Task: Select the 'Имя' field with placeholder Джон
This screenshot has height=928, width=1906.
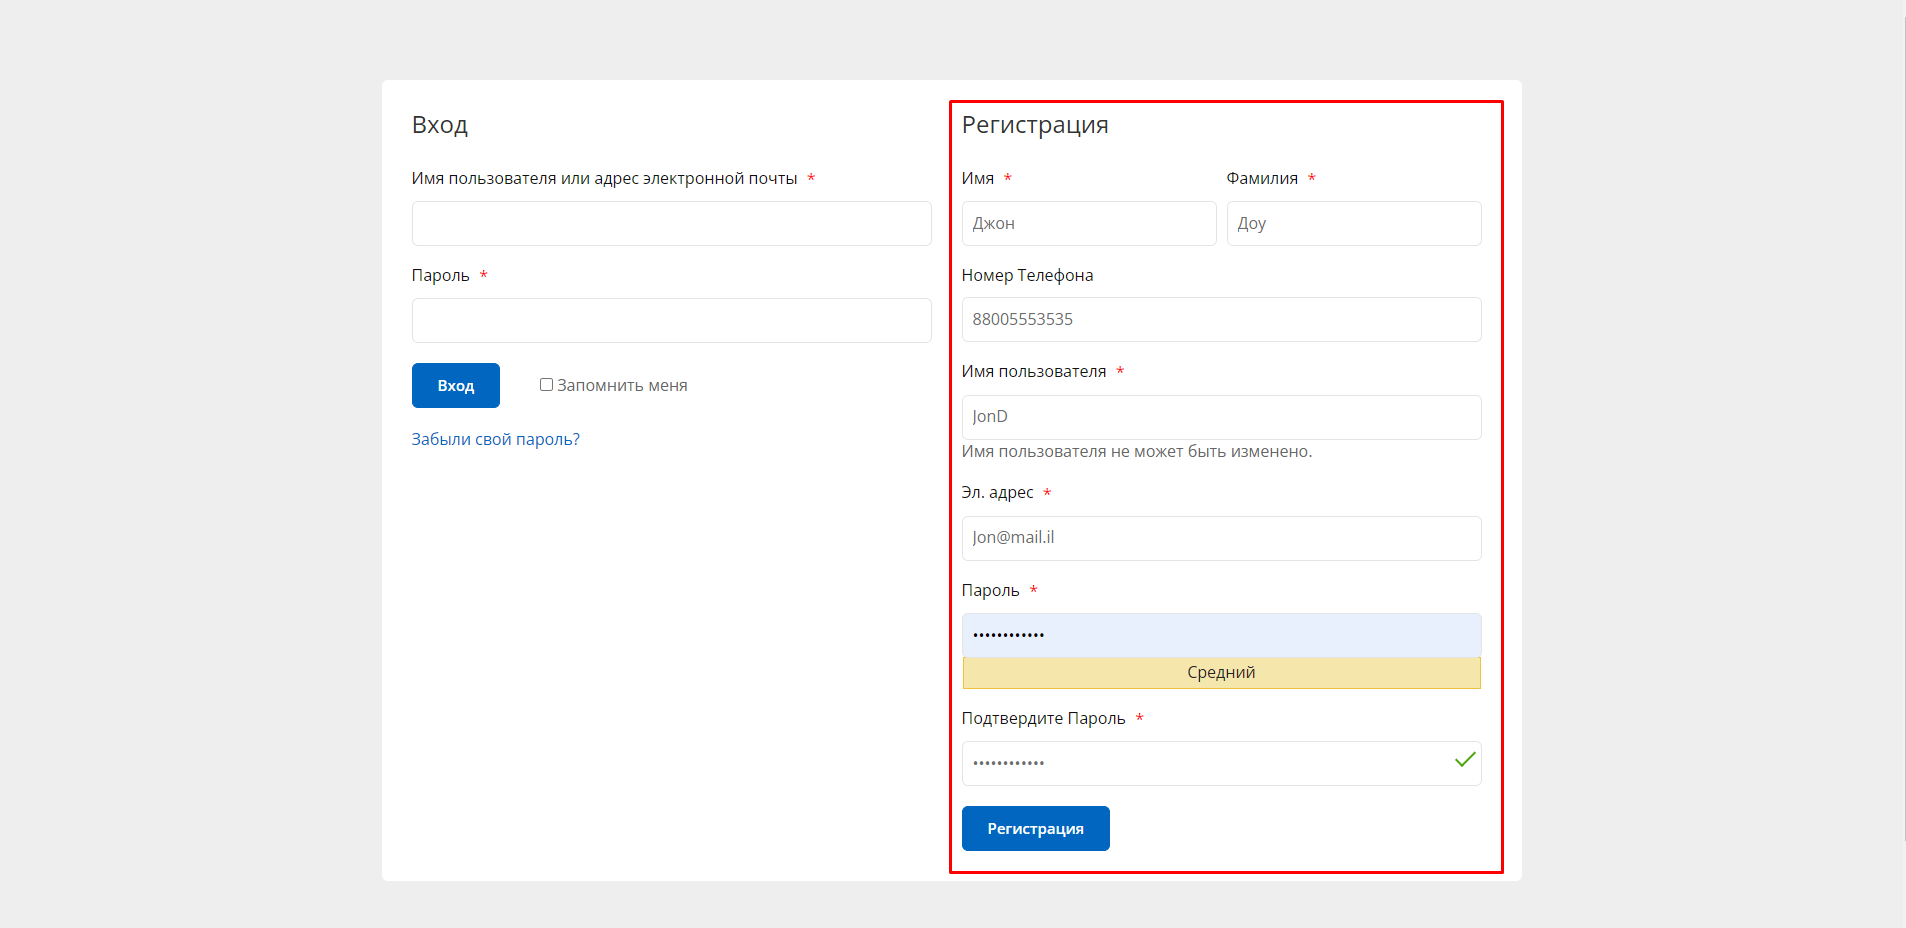Action: (1088, 224)
